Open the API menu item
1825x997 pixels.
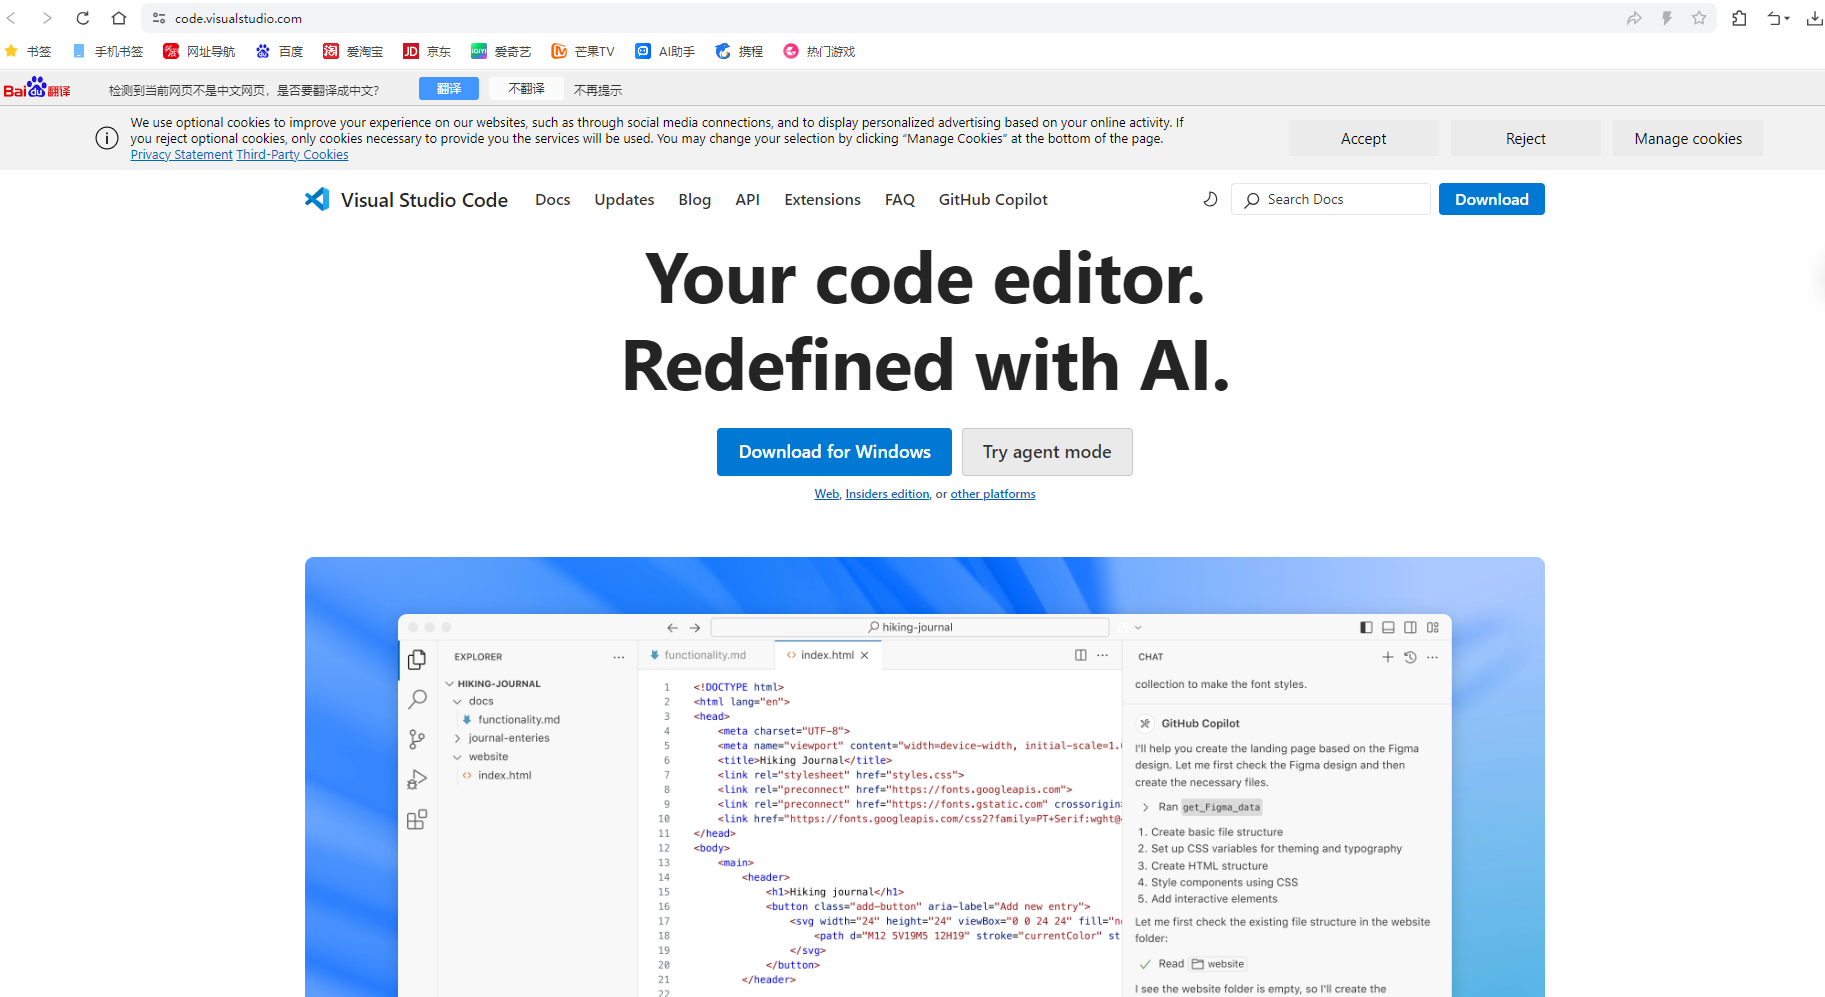(748, 200)
